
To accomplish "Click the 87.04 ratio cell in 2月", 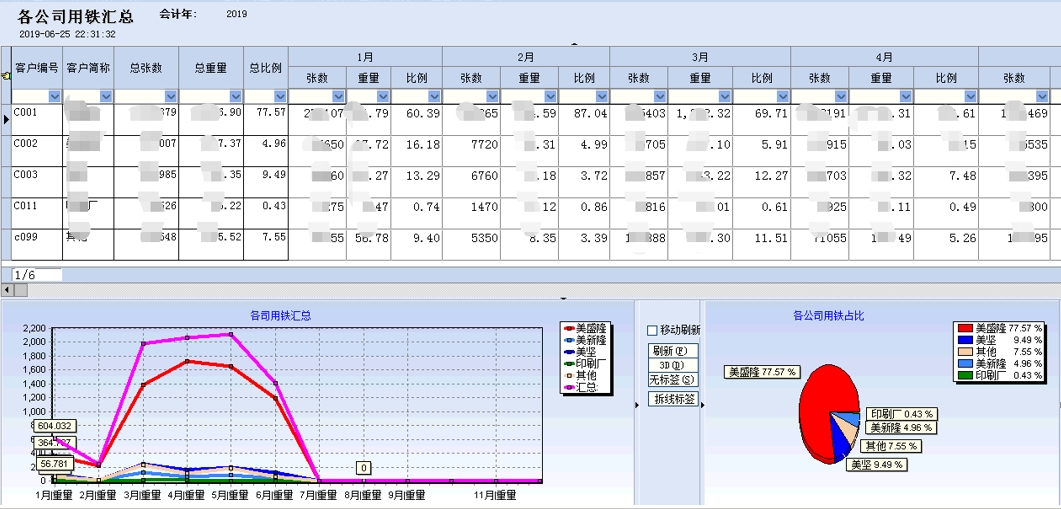I will 585,119.
